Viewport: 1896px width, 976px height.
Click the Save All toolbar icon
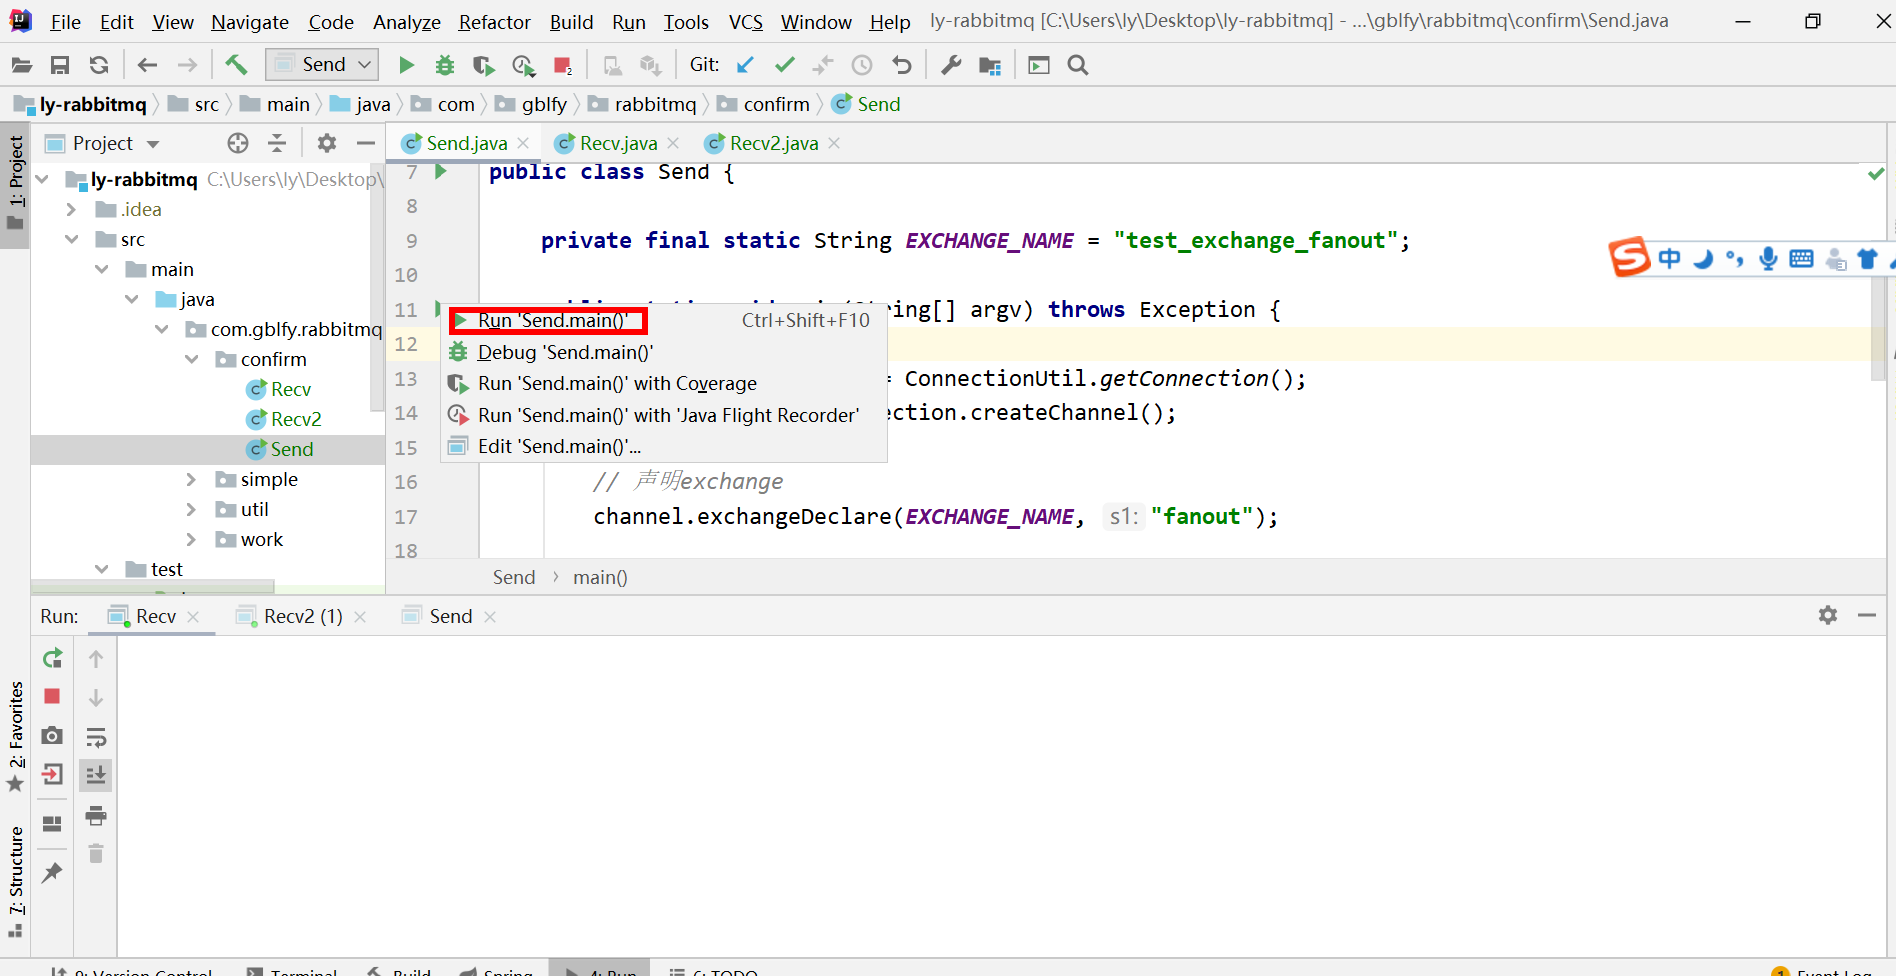(x=60, y=65)
